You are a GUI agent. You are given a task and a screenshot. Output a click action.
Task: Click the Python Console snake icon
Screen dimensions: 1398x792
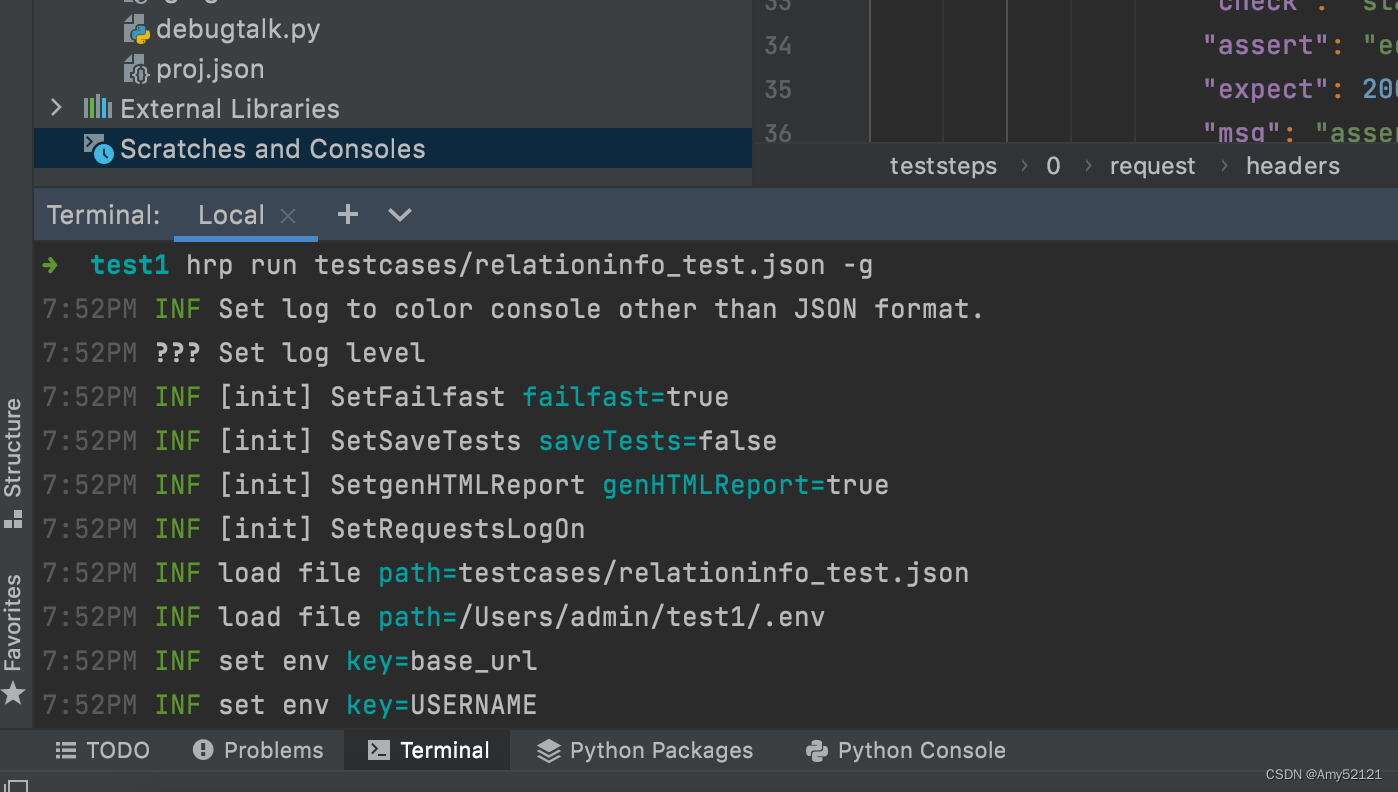coord(817,750)
